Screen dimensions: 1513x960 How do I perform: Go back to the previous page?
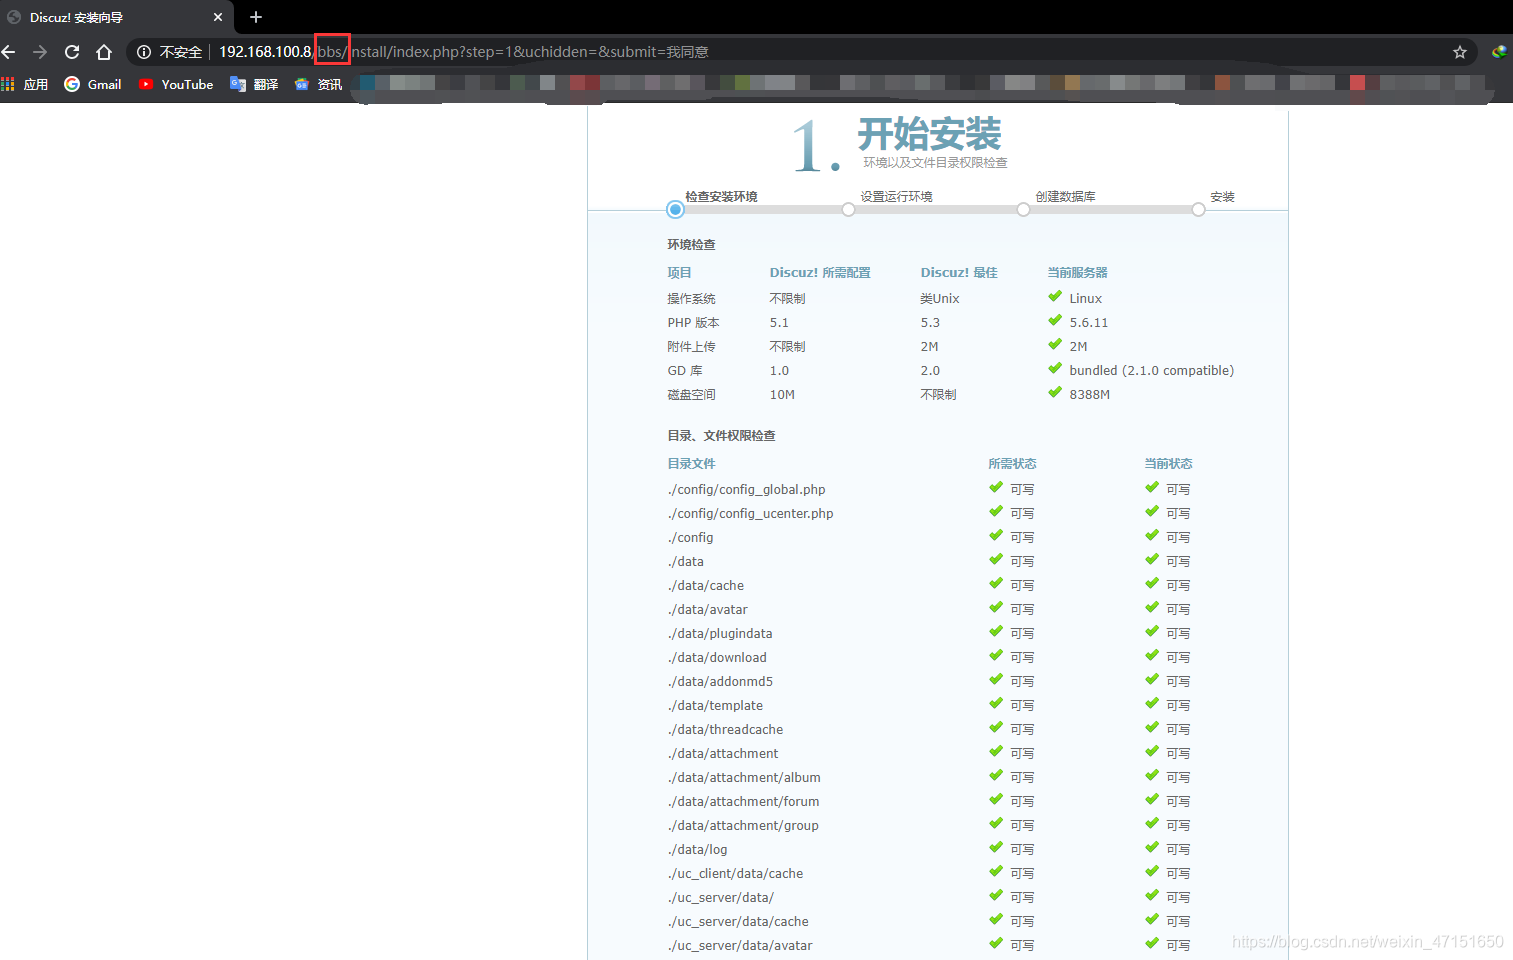click(x=9, y=52)
